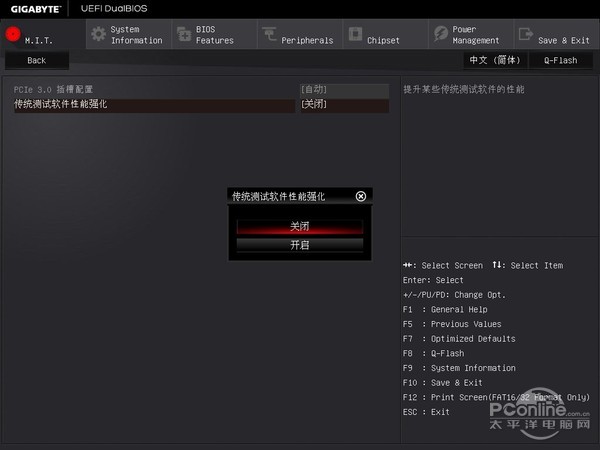Choose 开启 option in popup
This screenshot has width=600, height=450.
click(x=300, y=245)
